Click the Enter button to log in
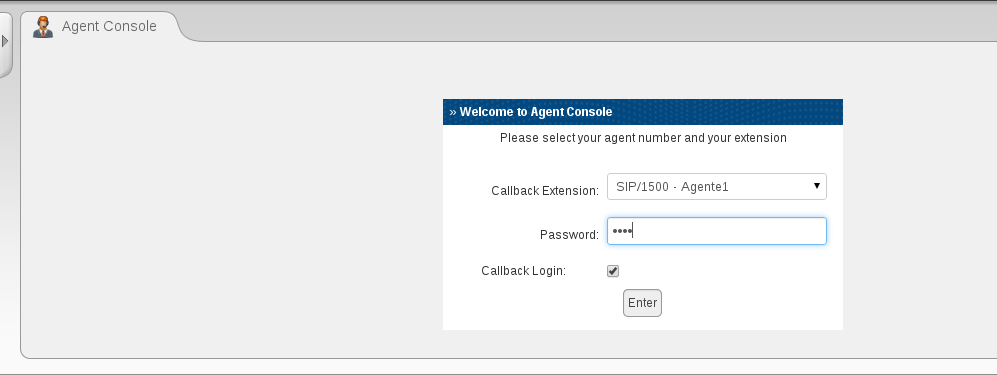997x375 pixels. (642, 303)
